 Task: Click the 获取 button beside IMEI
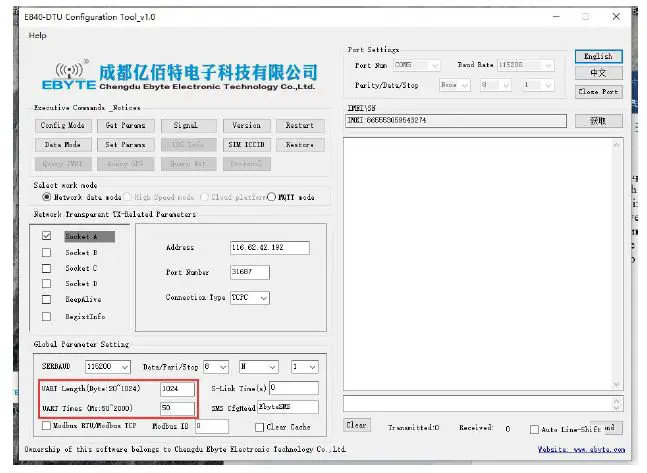(x=598, y=121)
